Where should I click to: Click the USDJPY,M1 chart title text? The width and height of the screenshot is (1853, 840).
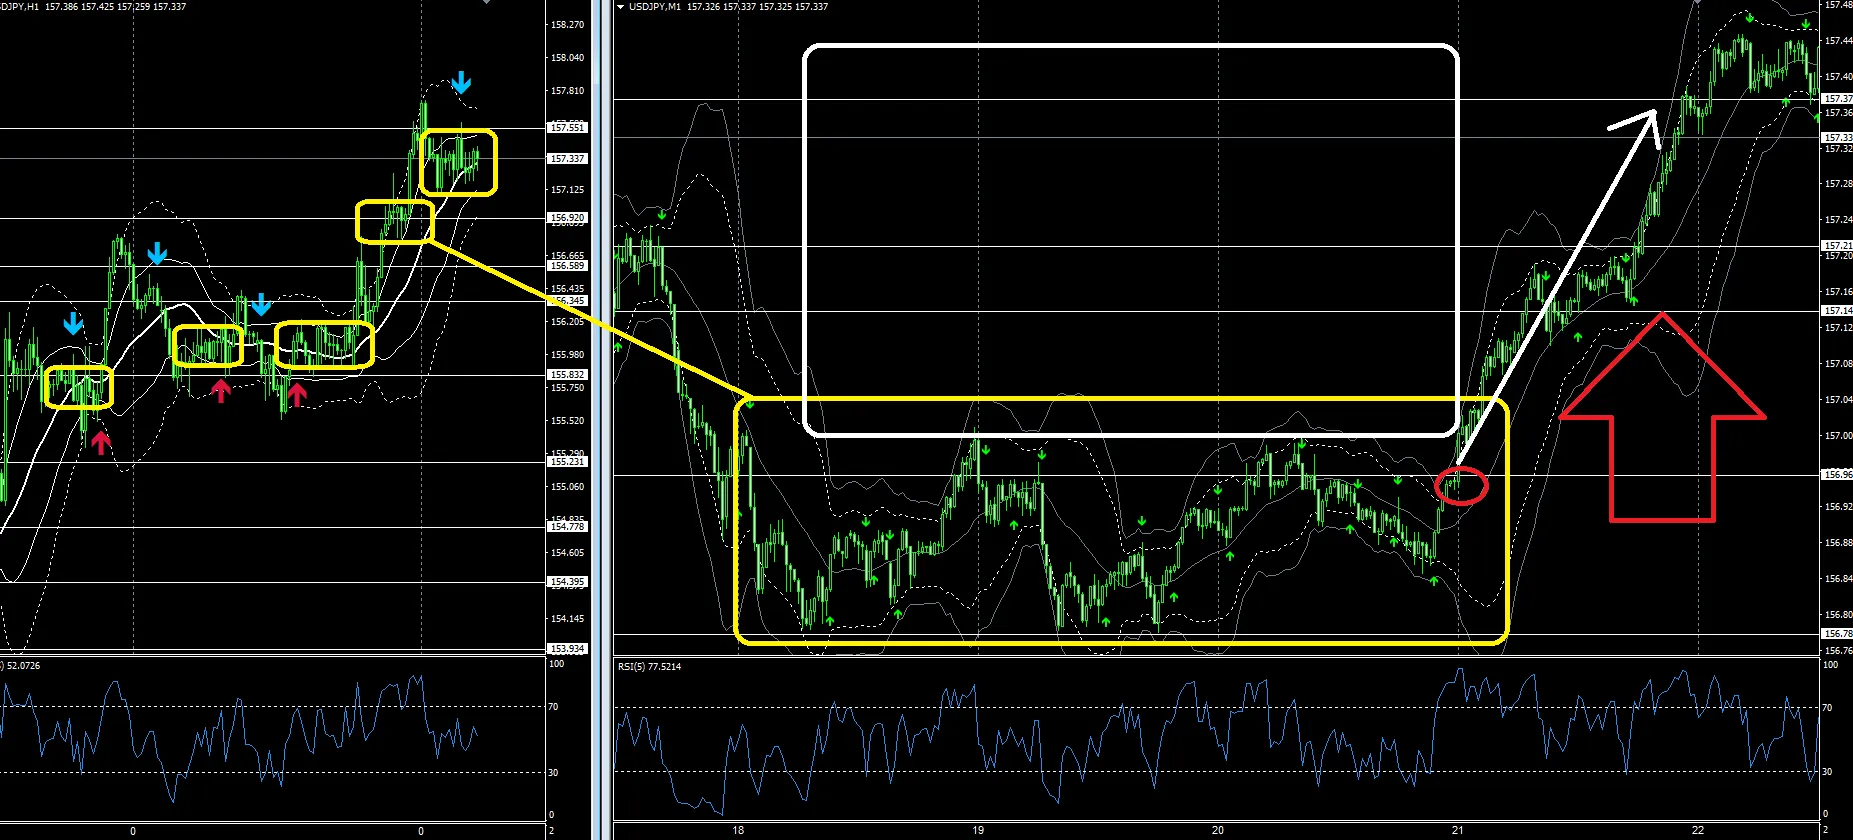655,7
